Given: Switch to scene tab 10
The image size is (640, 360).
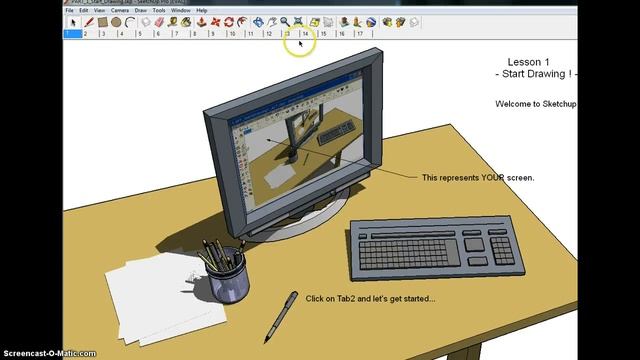Looking at the screenshot, I should pos(235,34).
